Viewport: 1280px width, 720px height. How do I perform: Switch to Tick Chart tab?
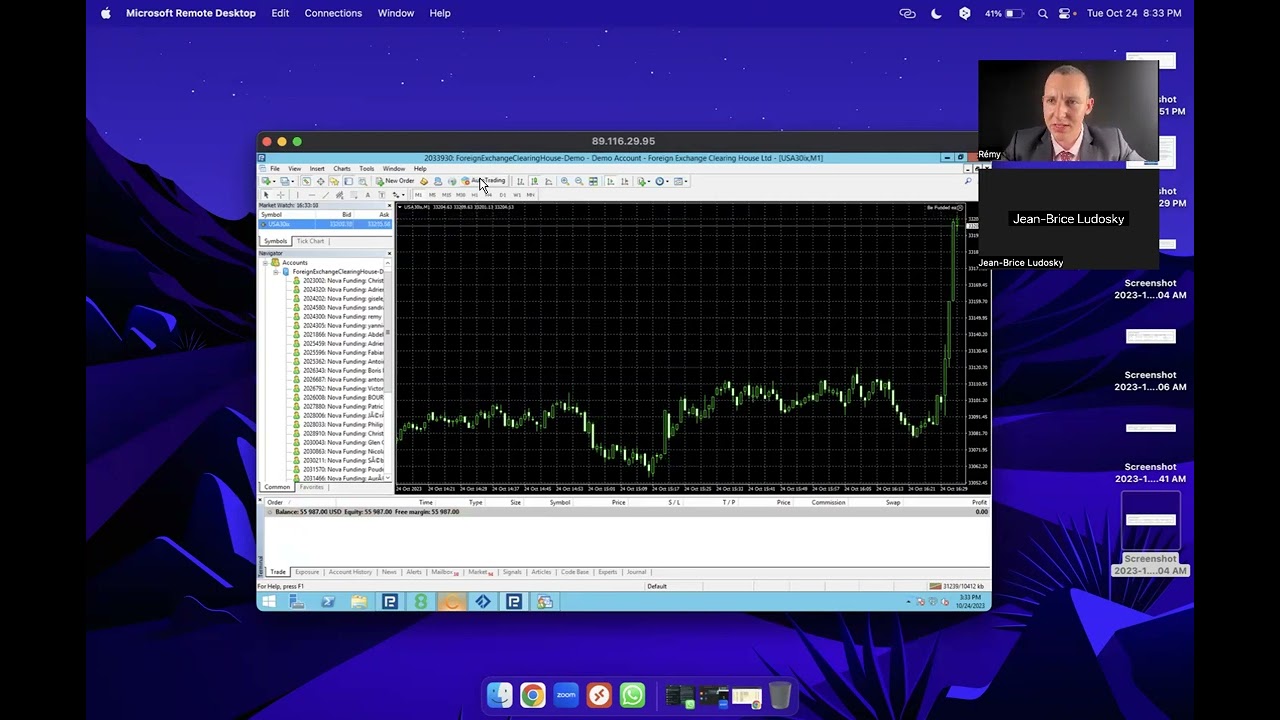[x=310, y=241]
